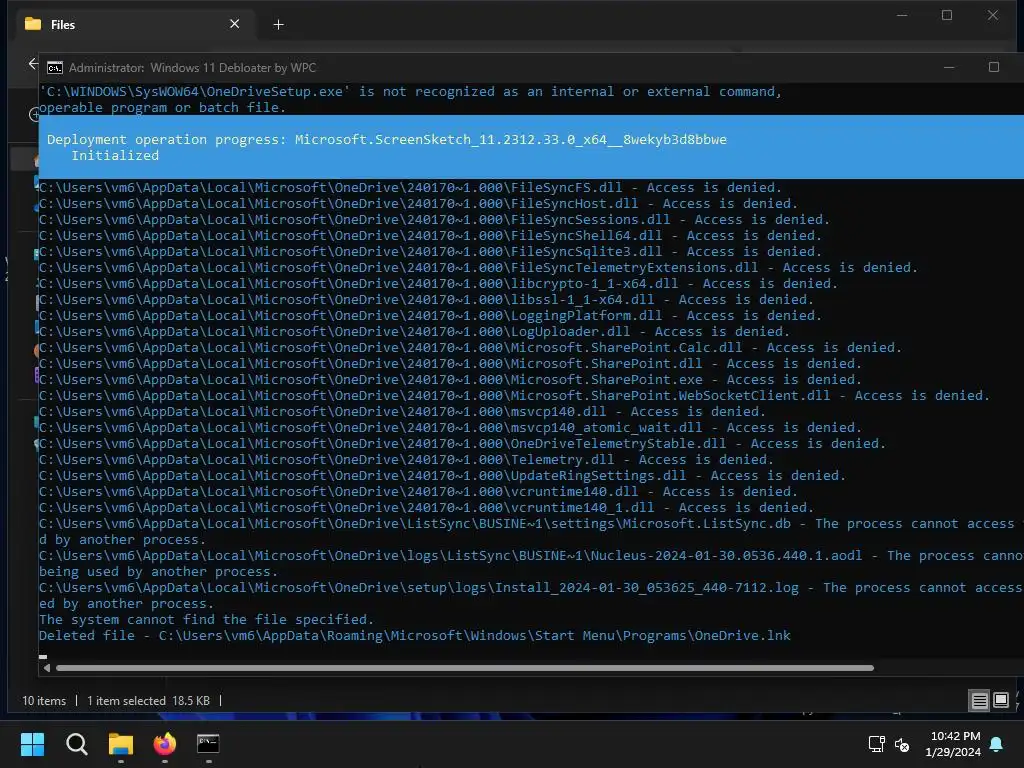Click the libssl-1_1-x64.dll line
1024x768 pixels.
click(426, 300)
